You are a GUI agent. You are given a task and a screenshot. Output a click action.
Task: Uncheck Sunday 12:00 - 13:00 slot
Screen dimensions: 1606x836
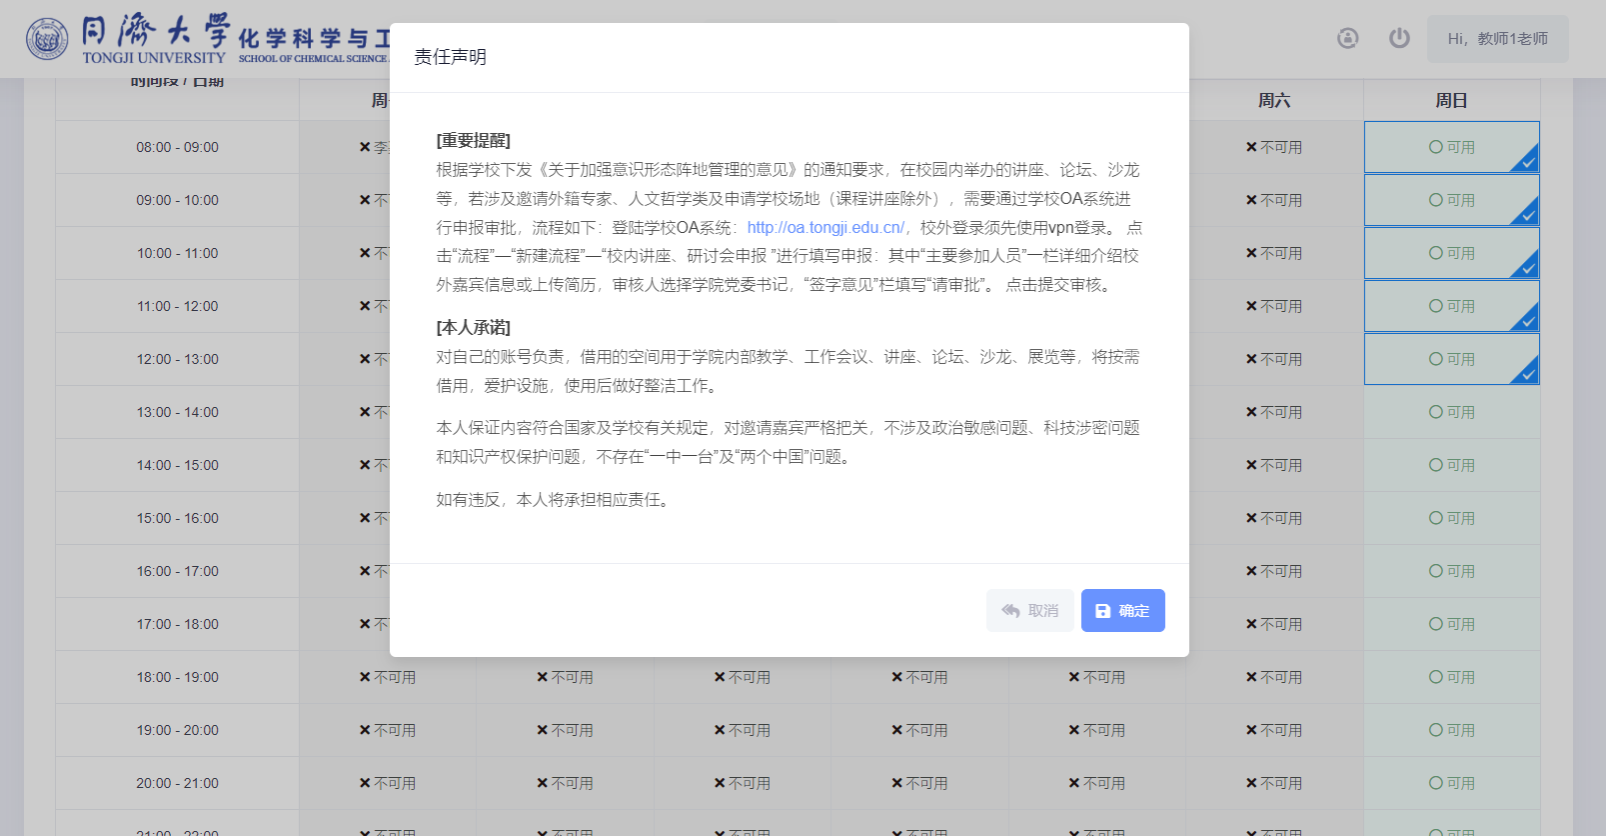click(1451, 359)
